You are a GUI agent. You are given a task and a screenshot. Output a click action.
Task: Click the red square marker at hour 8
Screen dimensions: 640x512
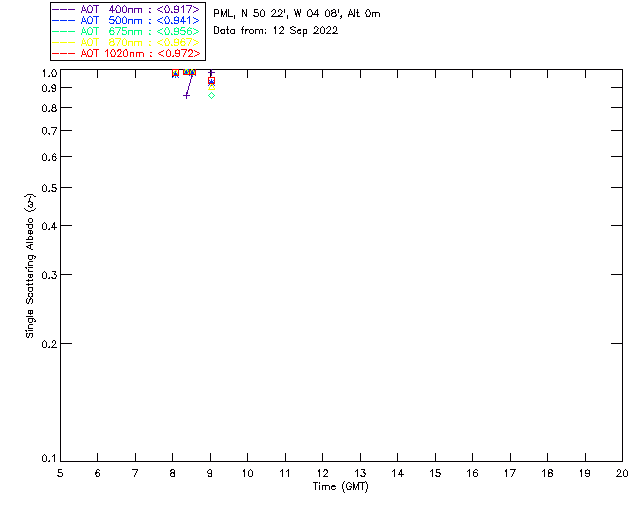[x=175, y=74]
